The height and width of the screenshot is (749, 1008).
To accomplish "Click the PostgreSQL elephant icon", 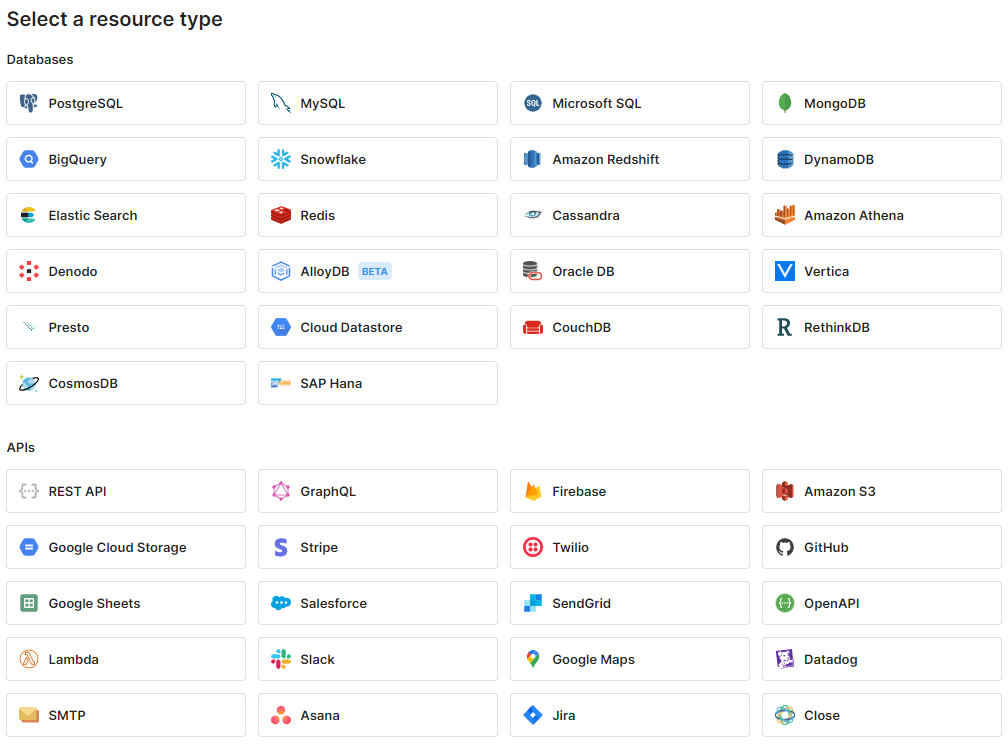I will [28, 103].
